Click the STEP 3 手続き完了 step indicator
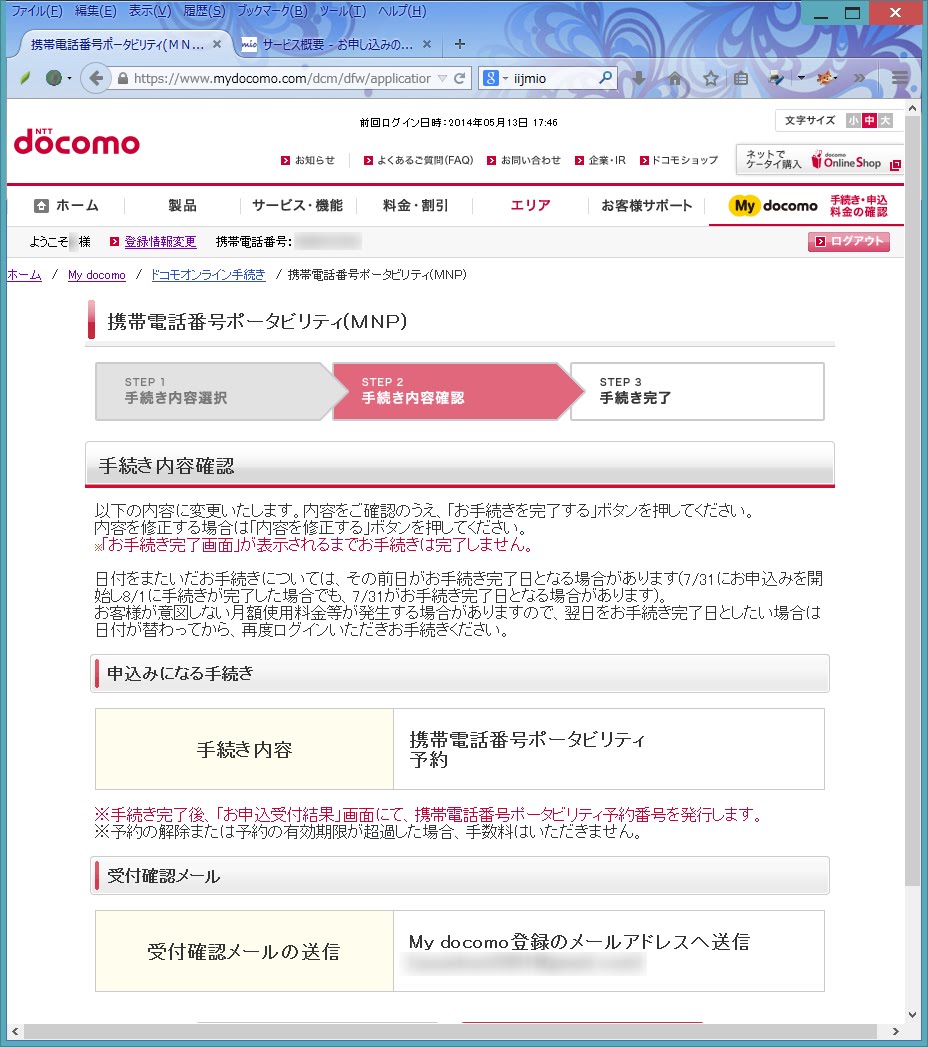The width and height of the screenshot is (928, 1047). (698, 391)
